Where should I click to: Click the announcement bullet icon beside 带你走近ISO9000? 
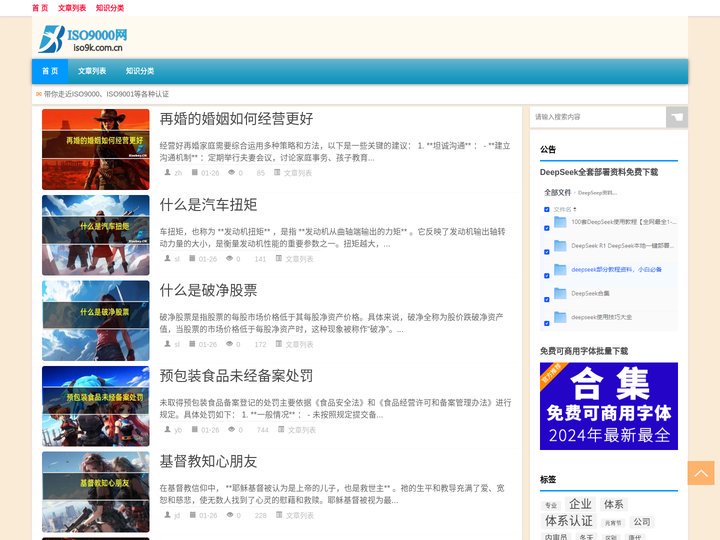pos(39,94)
